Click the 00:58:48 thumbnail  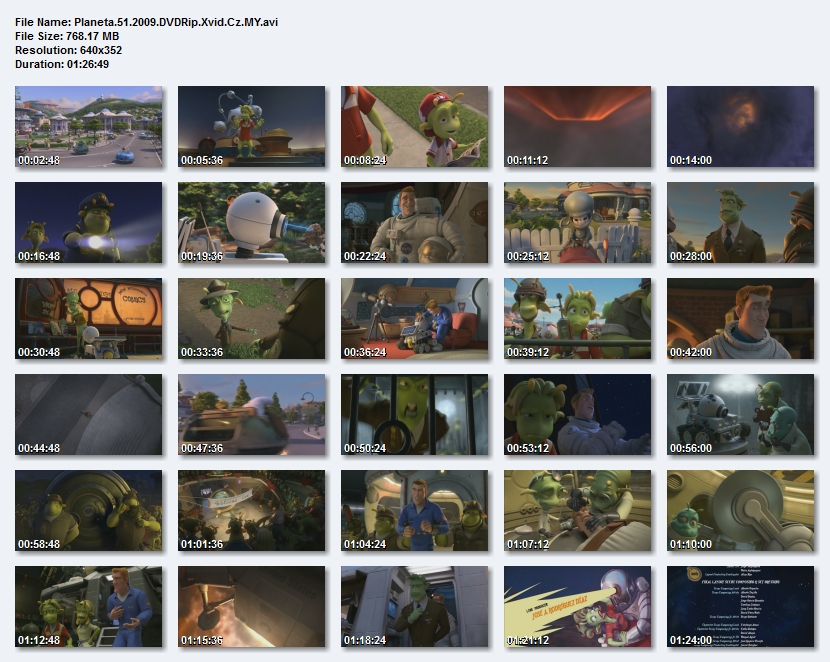coord(88,511)
